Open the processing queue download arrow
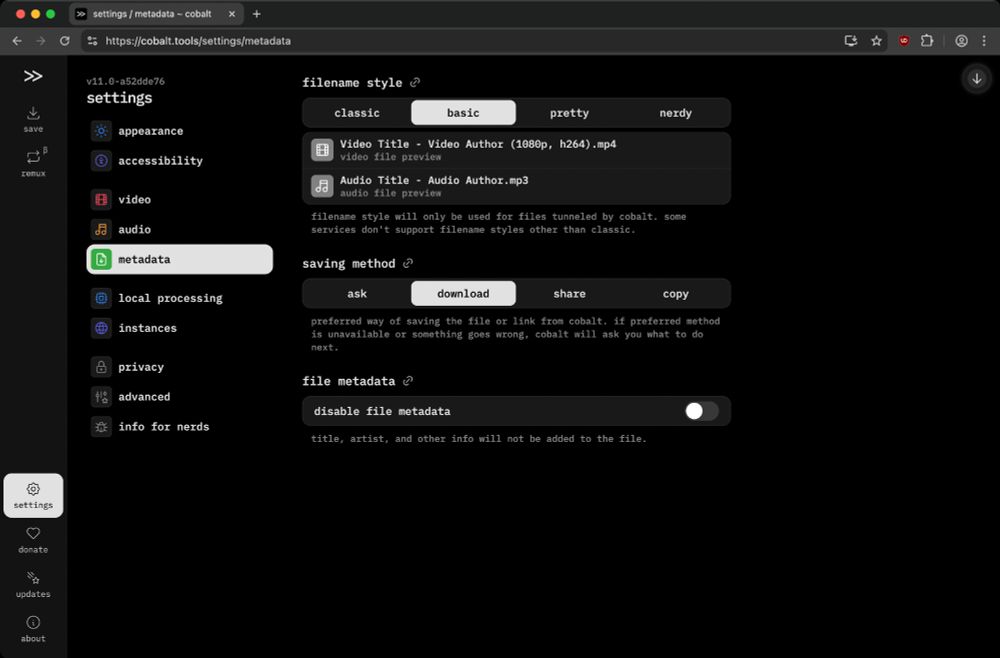The image size is (1000, 658). (x=976, y=79)
